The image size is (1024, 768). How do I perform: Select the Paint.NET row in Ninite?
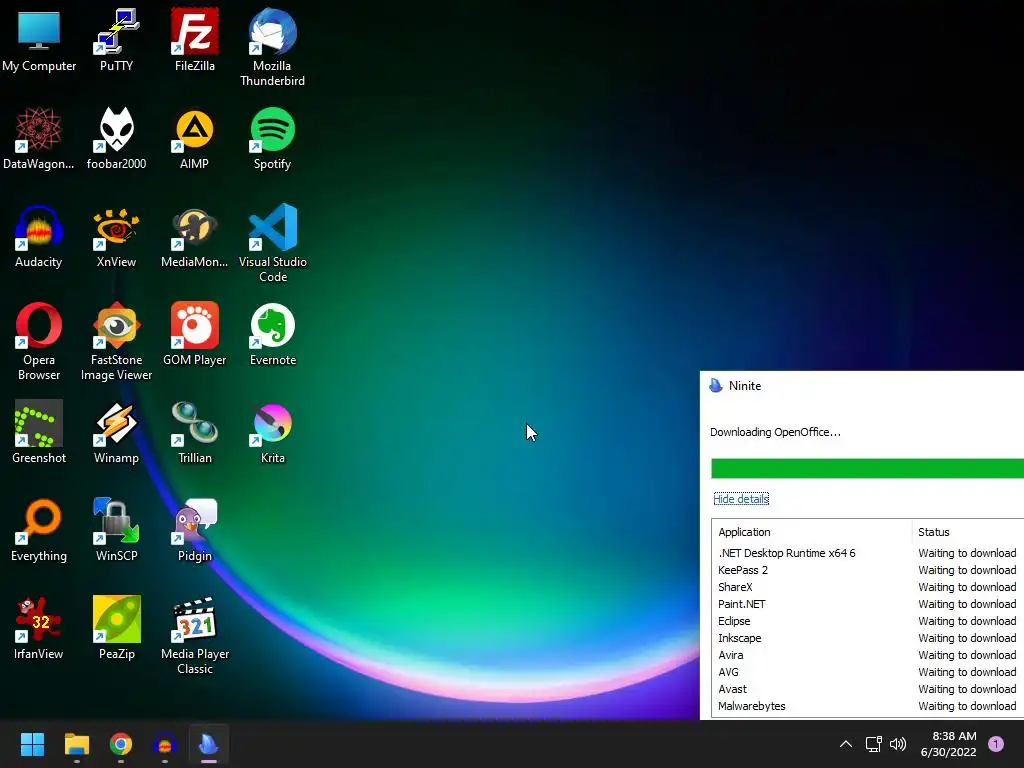[x=868, y=604]
